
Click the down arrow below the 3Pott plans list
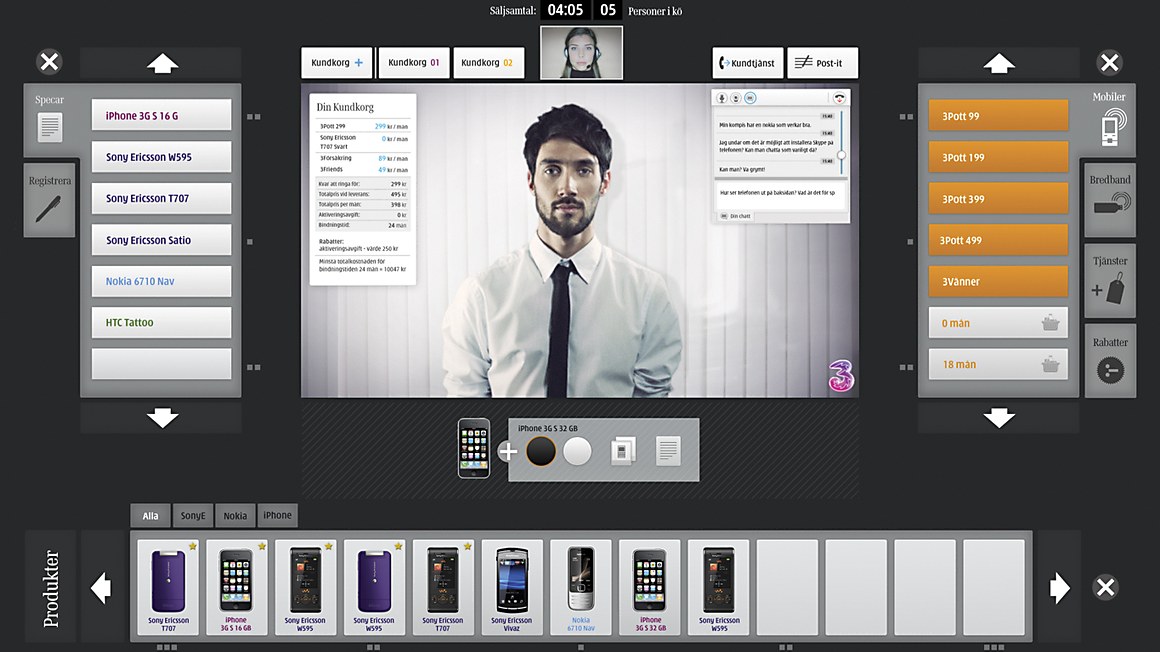[x=999, y=418]
